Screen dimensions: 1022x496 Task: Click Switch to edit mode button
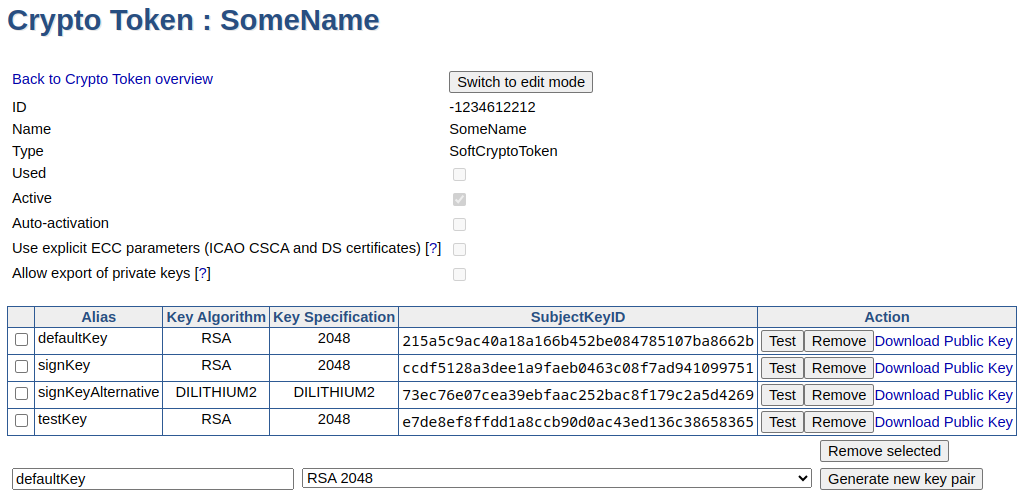tap(520, 82)
